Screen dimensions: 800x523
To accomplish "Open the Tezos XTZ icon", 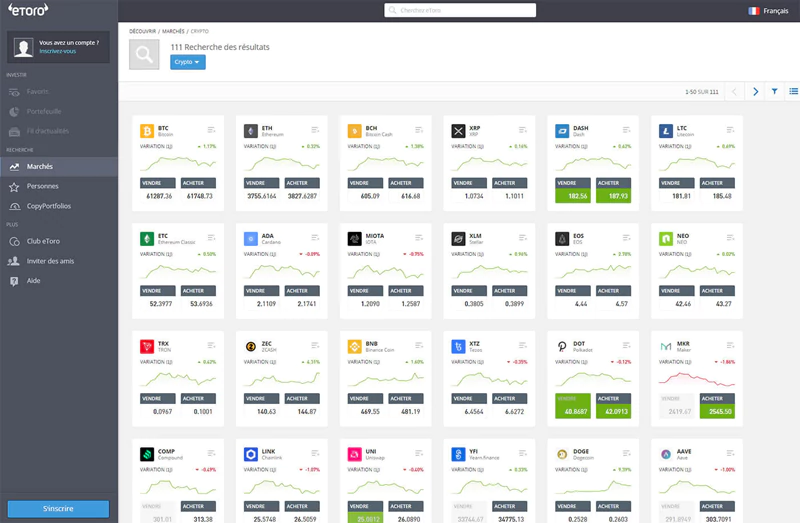I will pos(458,346).
